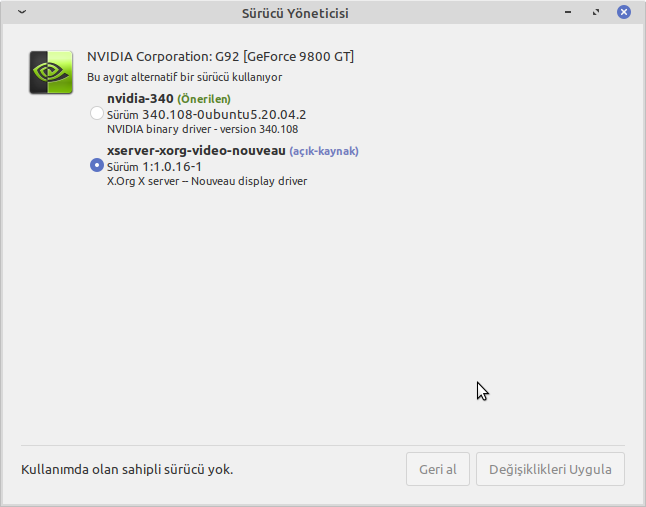646x507 pixels.
Task: Click the NVIDIA Corporation: G92 [GeForce 9800 GT] heading
Action: (x=220, y=56)
